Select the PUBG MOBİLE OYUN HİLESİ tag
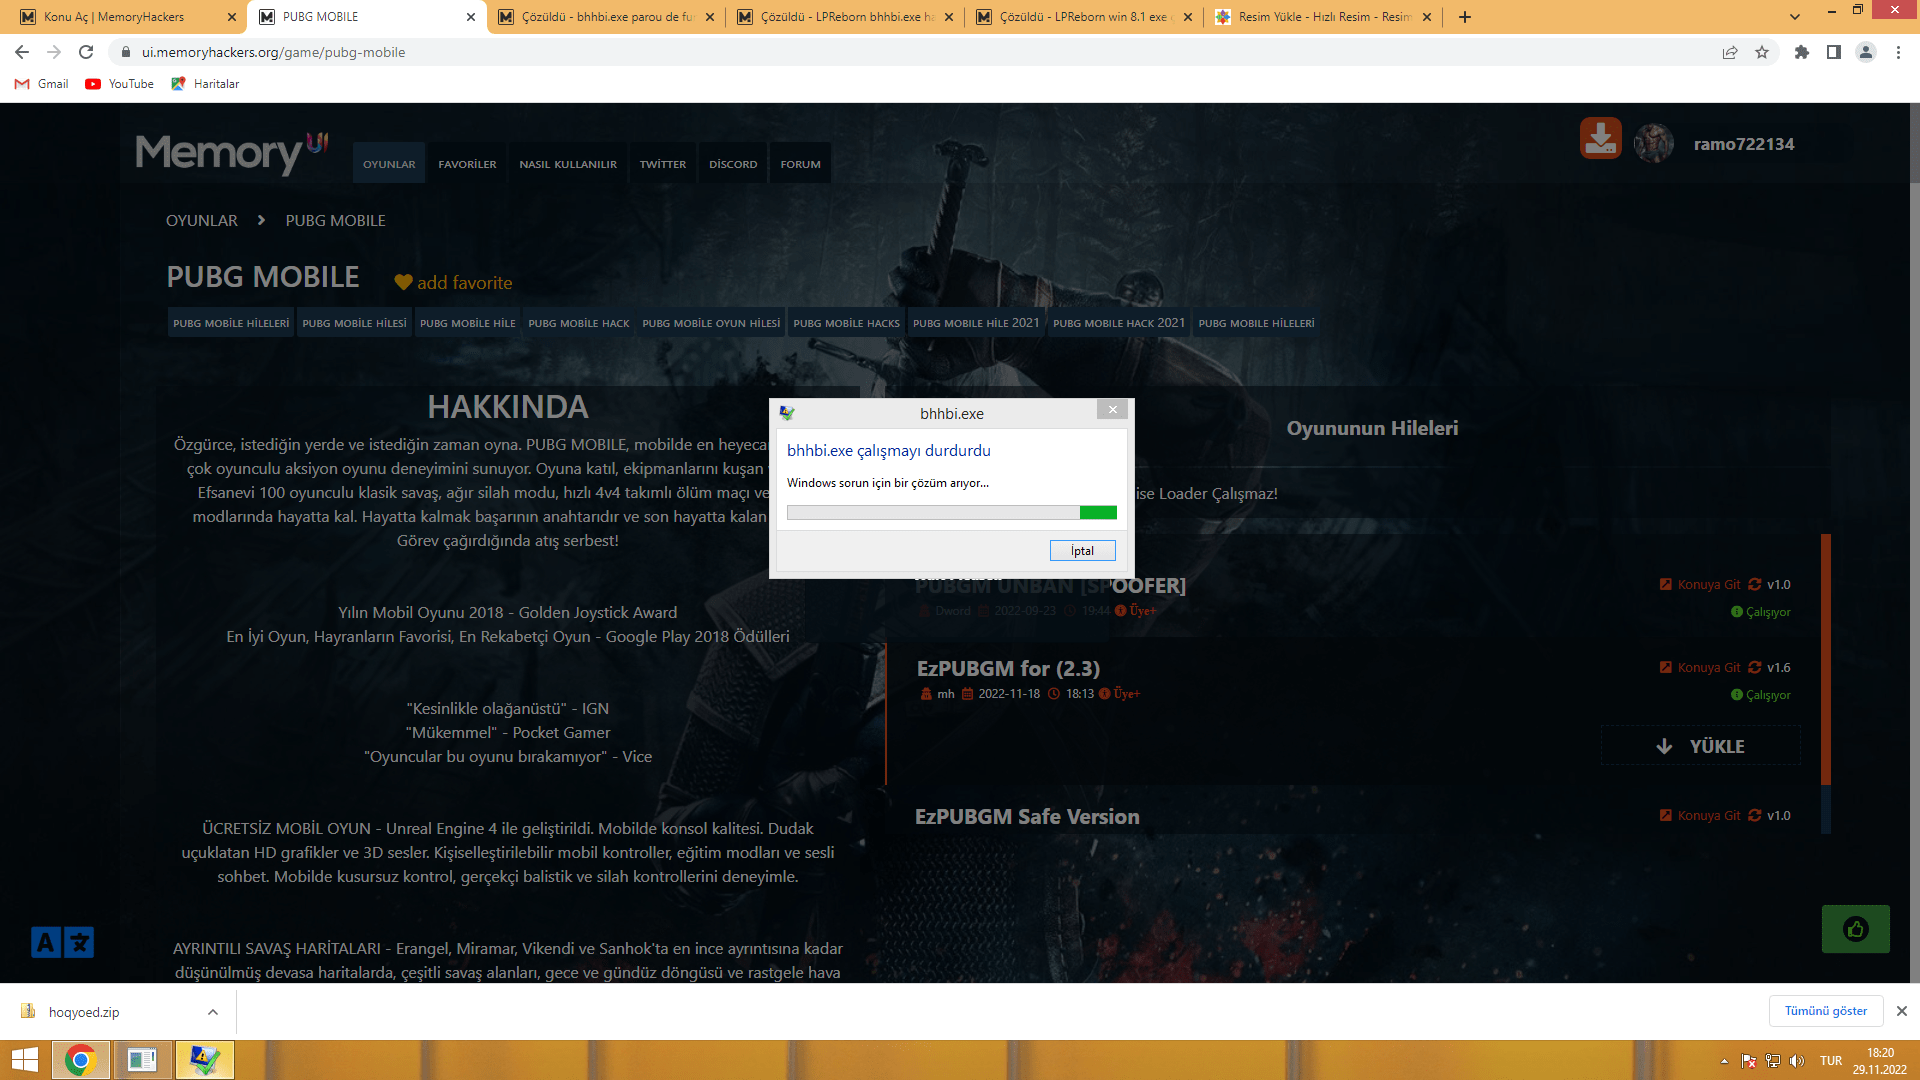Image resolution: width=1920 pixels, height=1080 pixels. (x=711, y=323)
